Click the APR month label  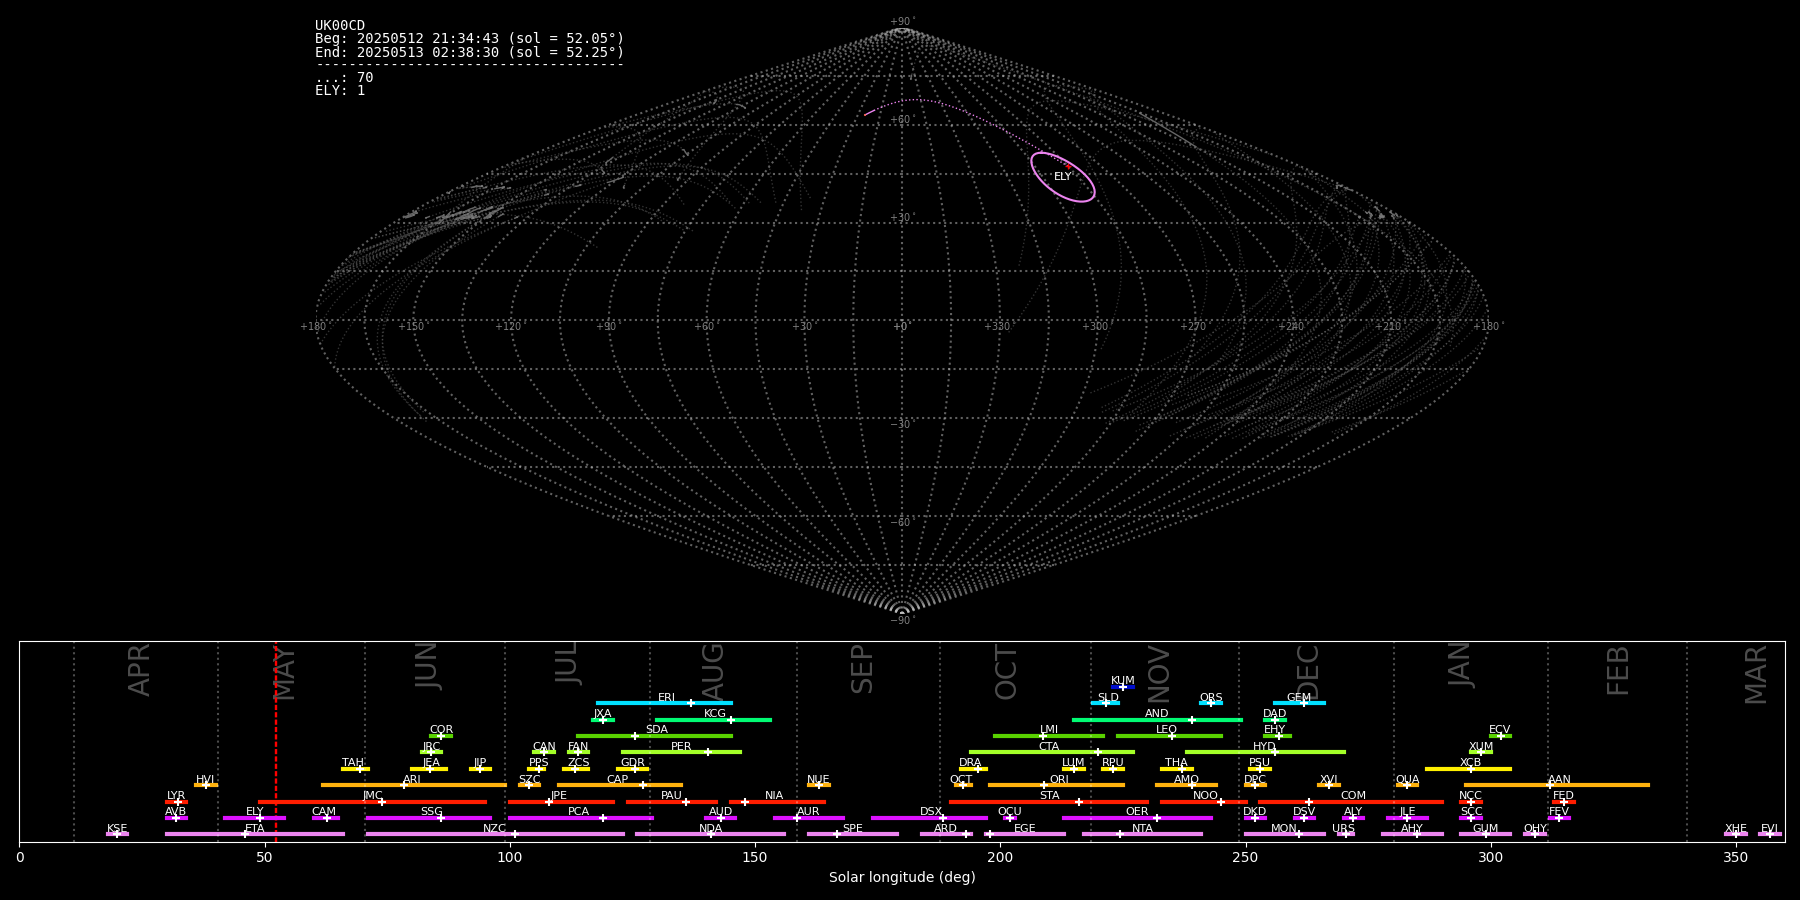click(x=139, y=670)
